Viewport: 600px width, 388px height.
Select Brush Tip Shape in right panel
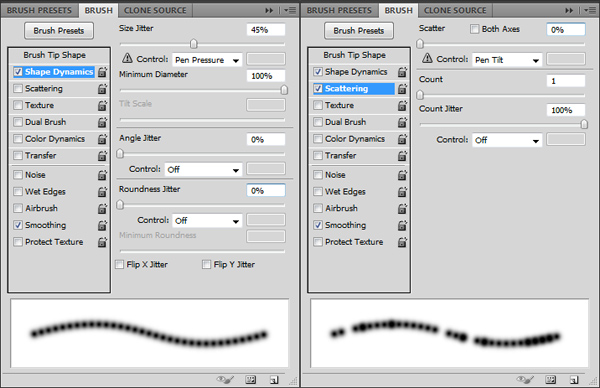point(355,55)
